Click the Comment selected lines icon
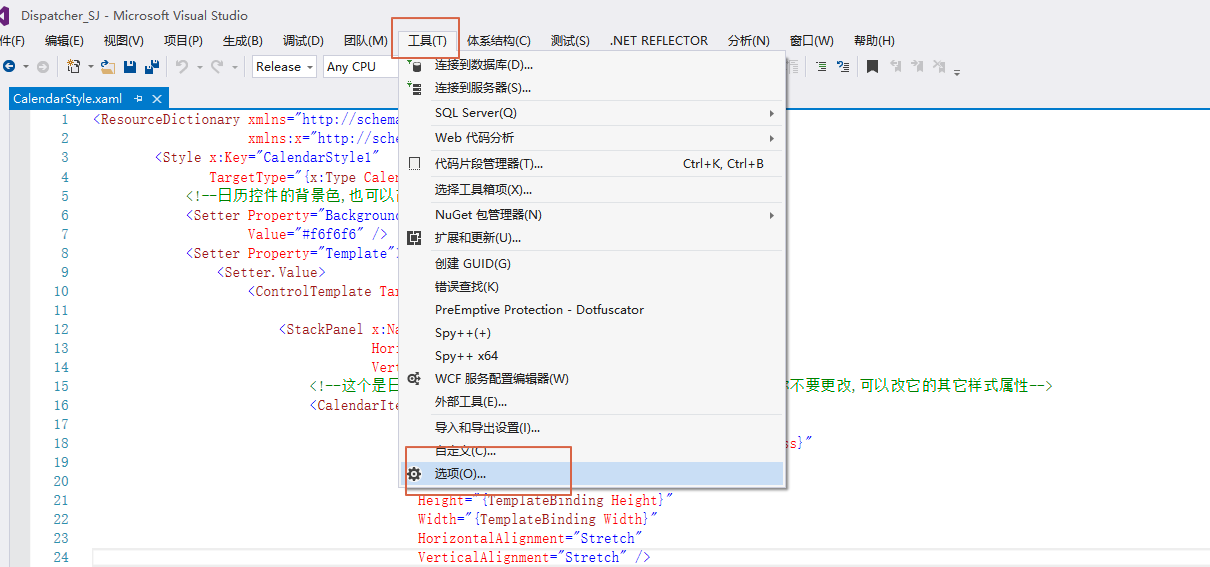Image resolution: width=1210 pixels, height=567 pixels. pos(820,67)
